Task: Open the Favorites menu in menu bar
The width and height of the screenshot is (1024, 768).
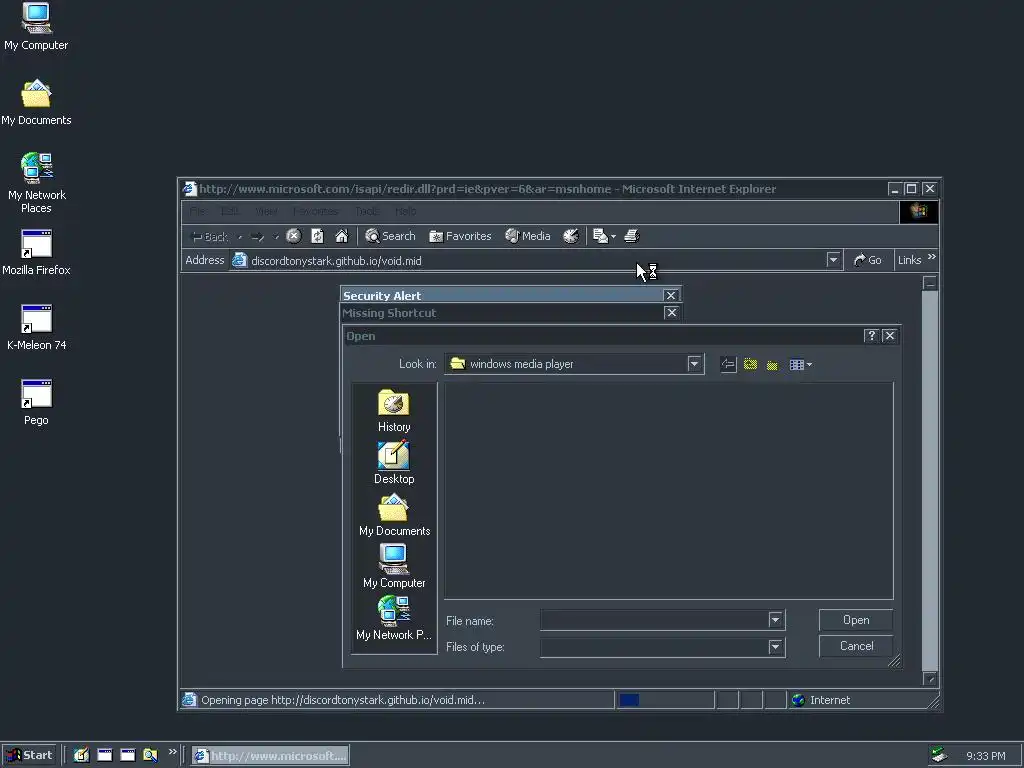Action: [315, 211]
